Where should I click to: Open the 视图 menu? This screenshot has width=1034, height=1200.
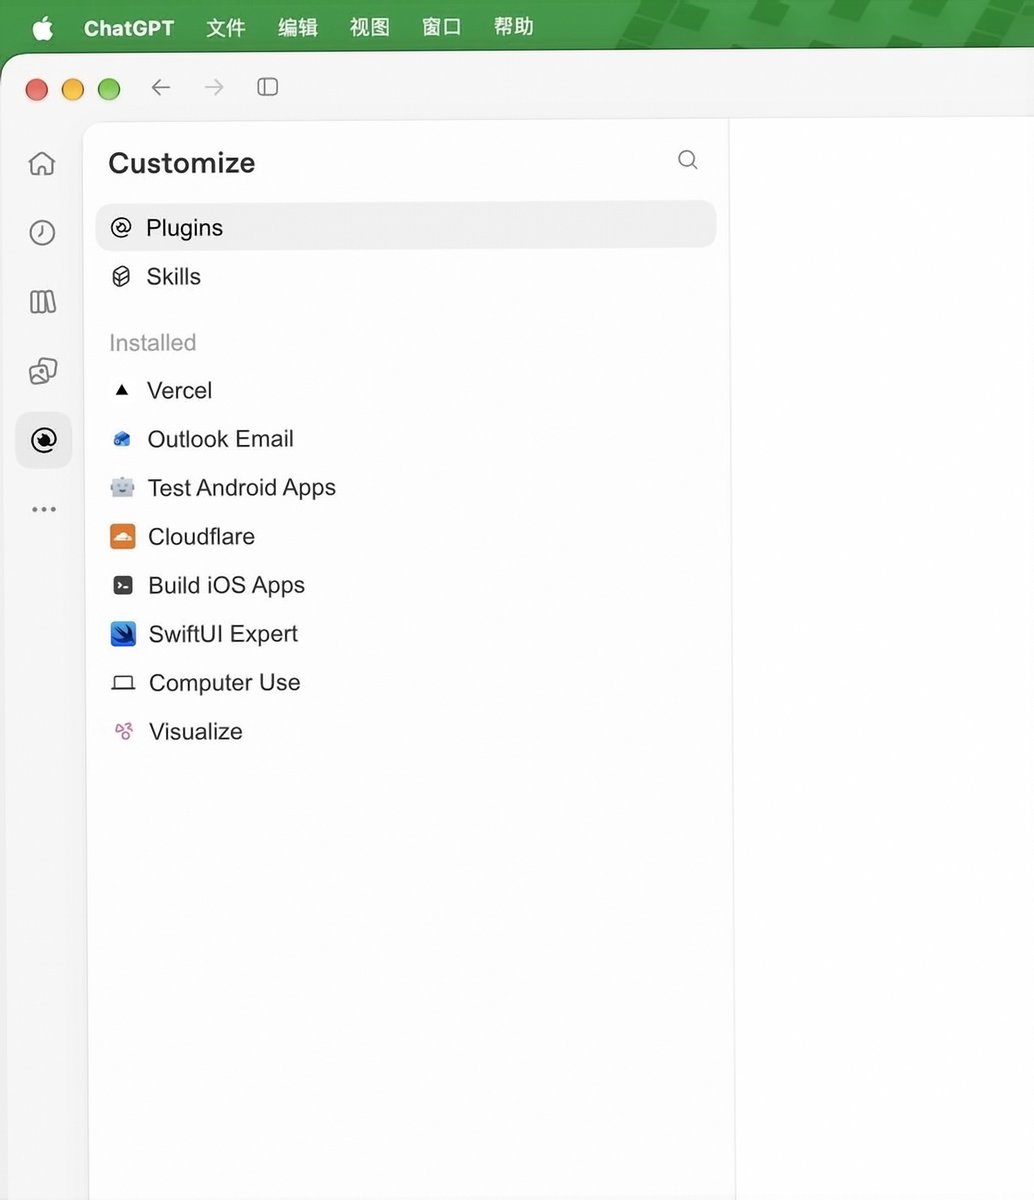[x=370, y=28]
